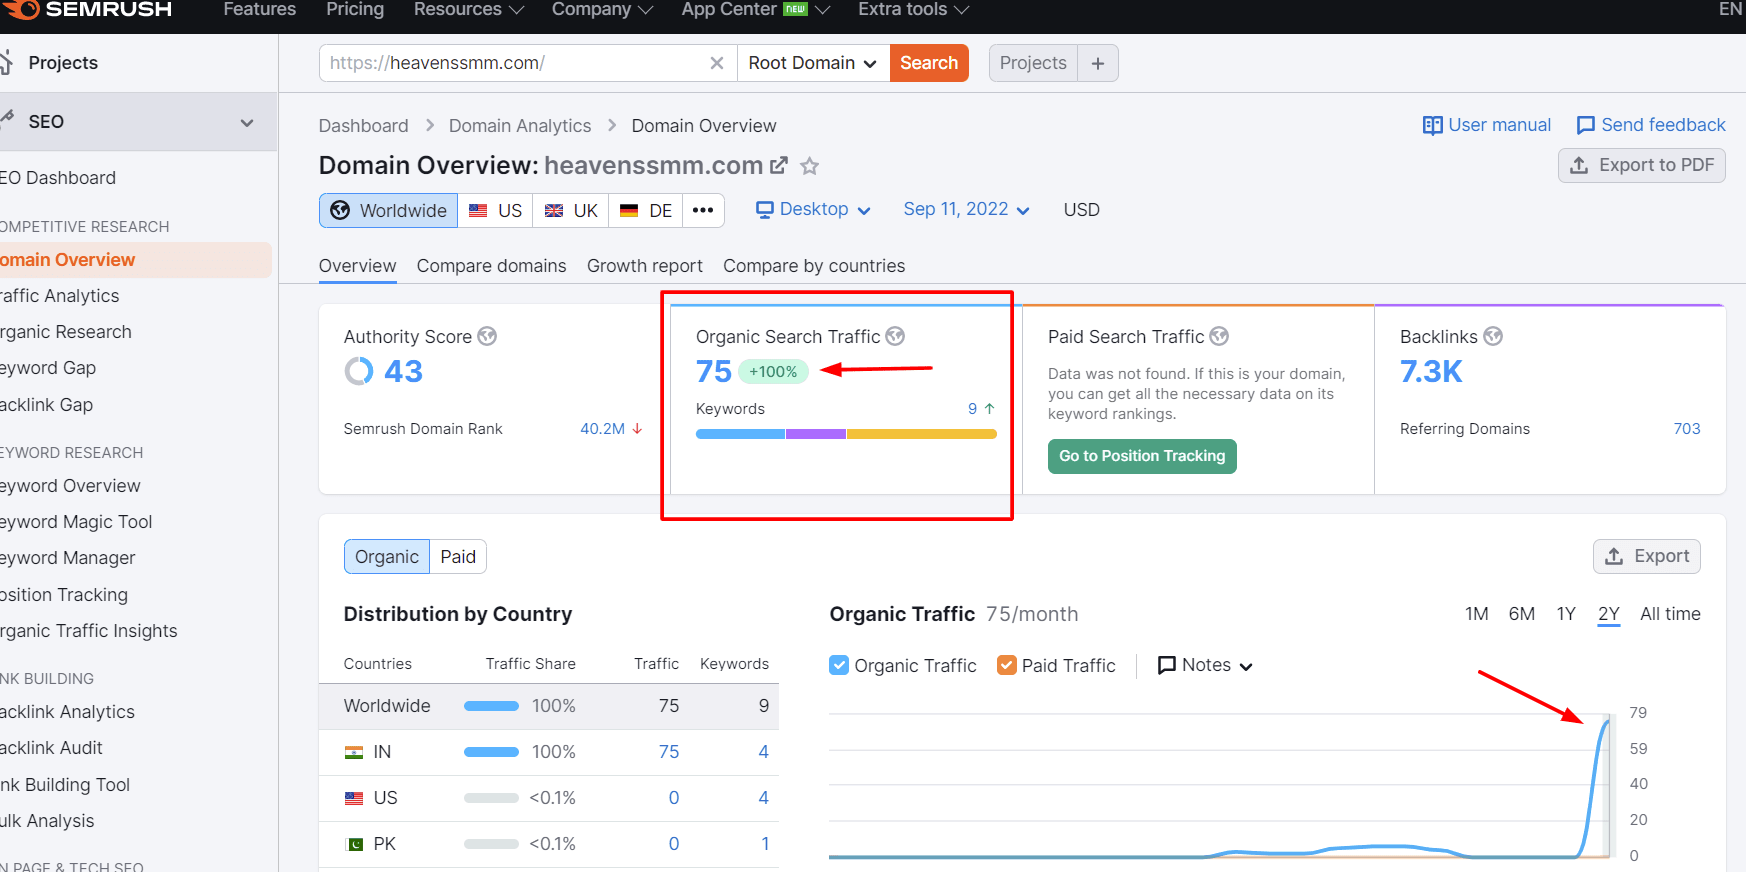Select the 6M time range
Viewport: 1746px width, 872px height.
pyautogui.click(x=1522, y=614)
